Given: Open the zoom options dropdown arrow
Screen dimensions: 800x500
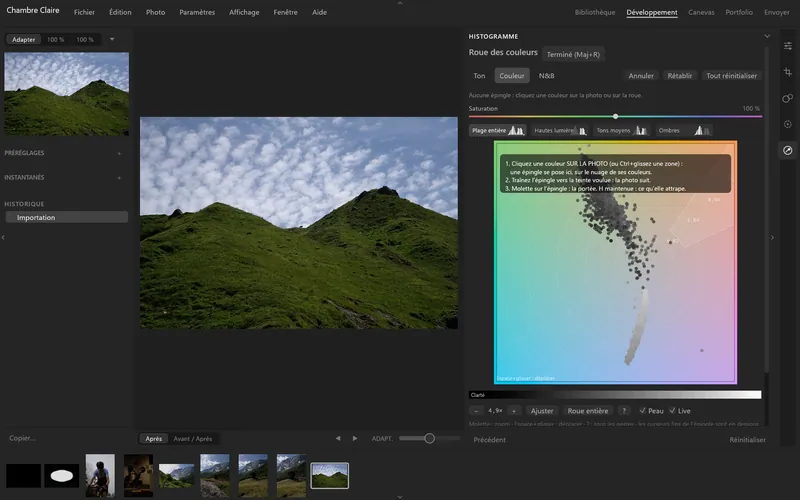Looking at the screenshot, I should [x=112, y=39].
